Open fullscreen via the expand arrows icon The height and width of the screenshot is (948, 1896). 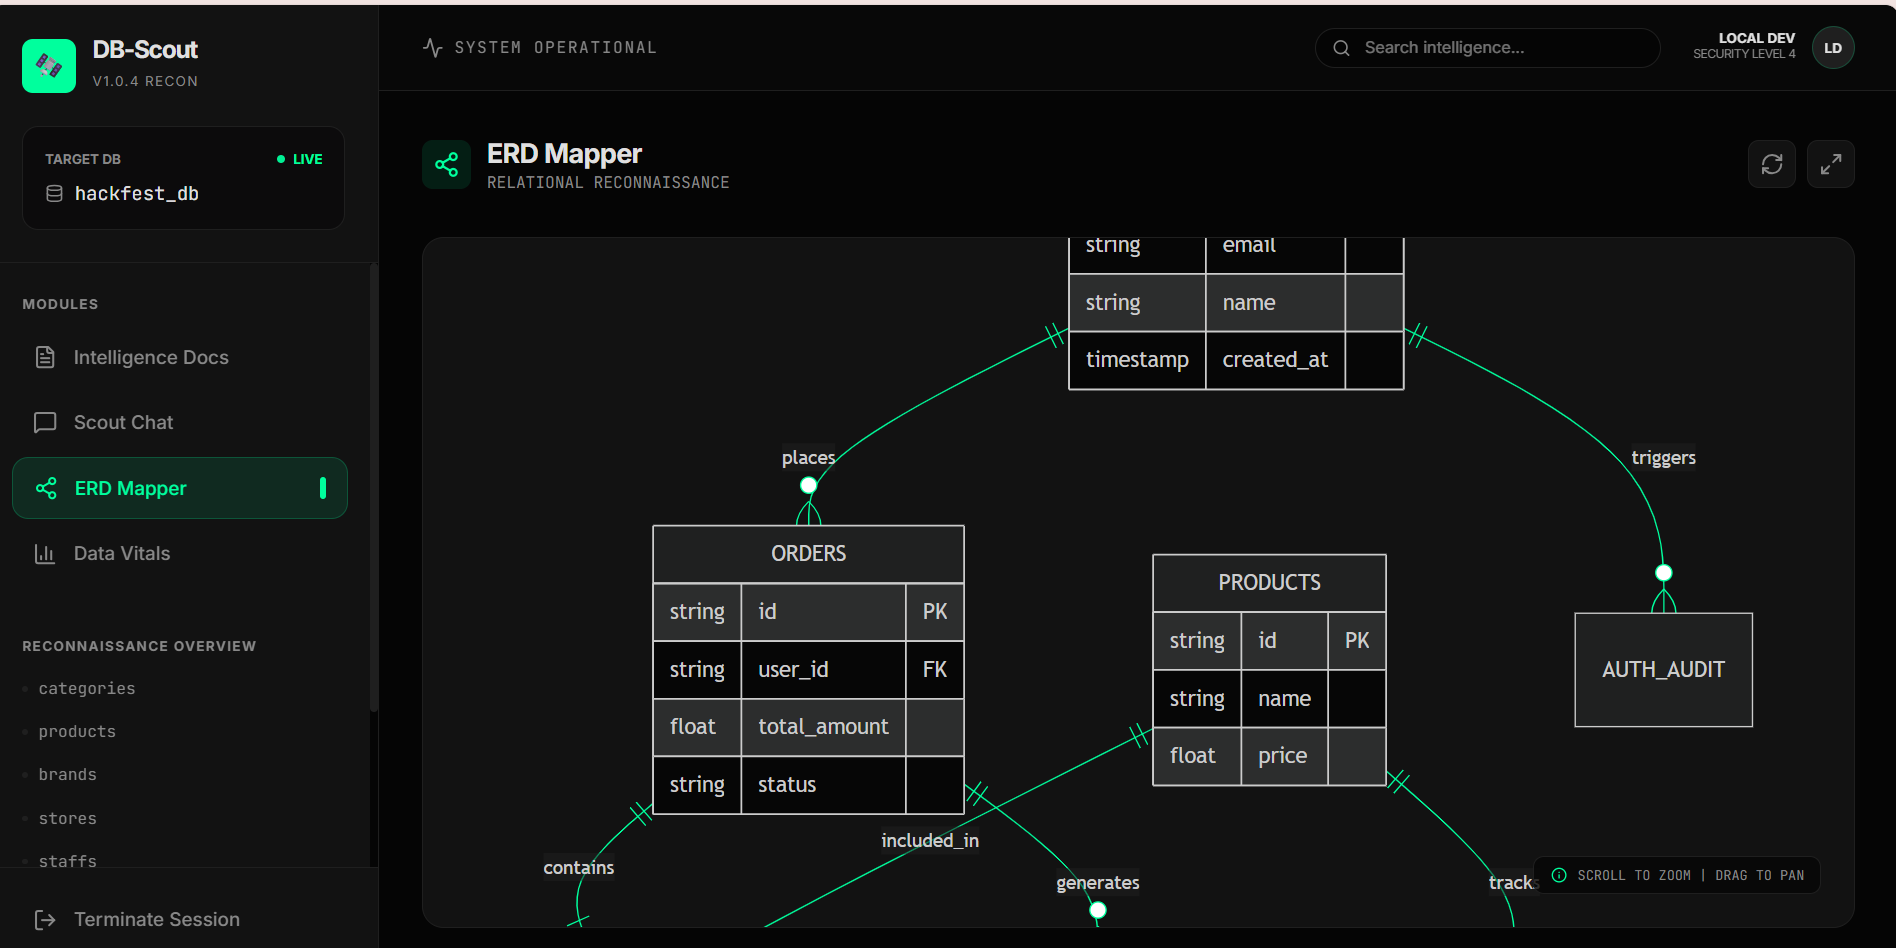click(1831, 164)
